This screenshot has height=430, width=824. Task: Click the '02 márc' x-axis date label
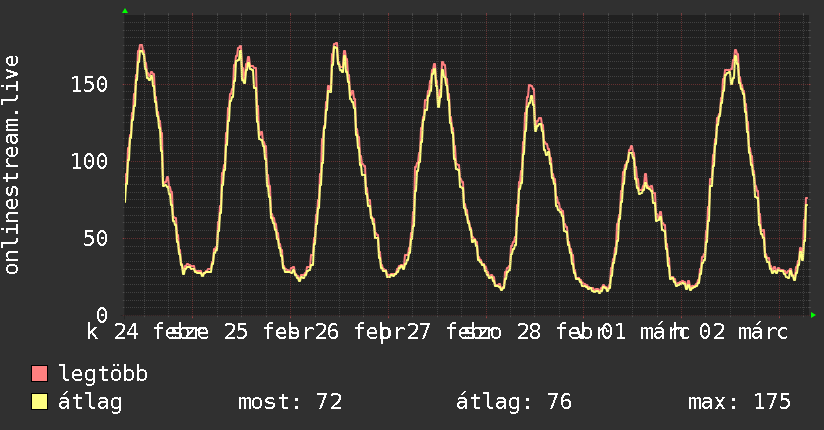point(743,332)
